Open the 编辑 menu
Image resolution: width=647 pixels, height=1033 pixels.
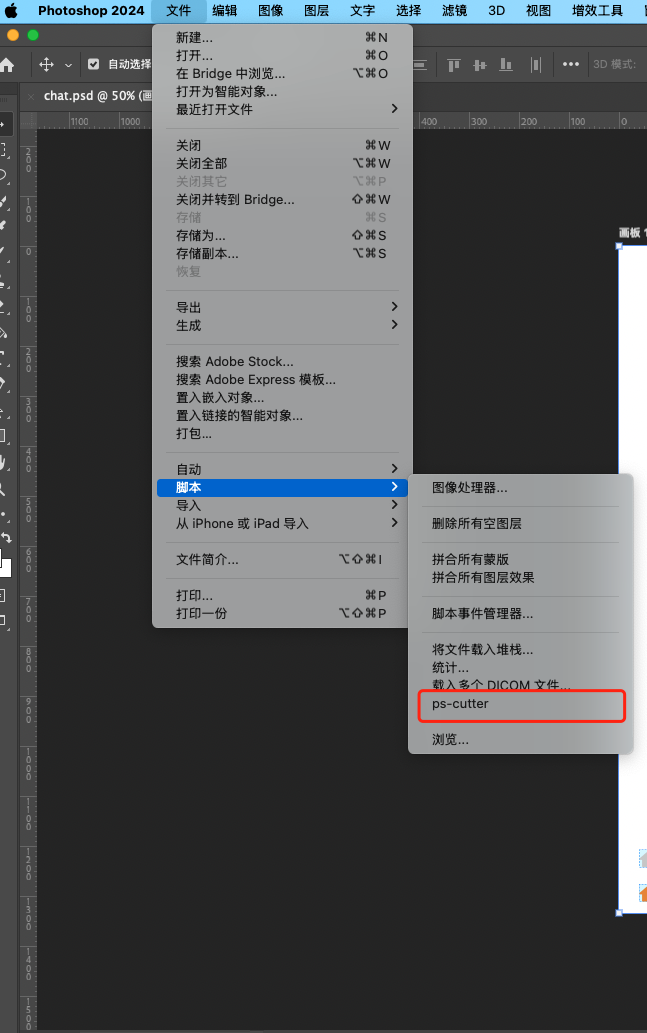(225, 11)
